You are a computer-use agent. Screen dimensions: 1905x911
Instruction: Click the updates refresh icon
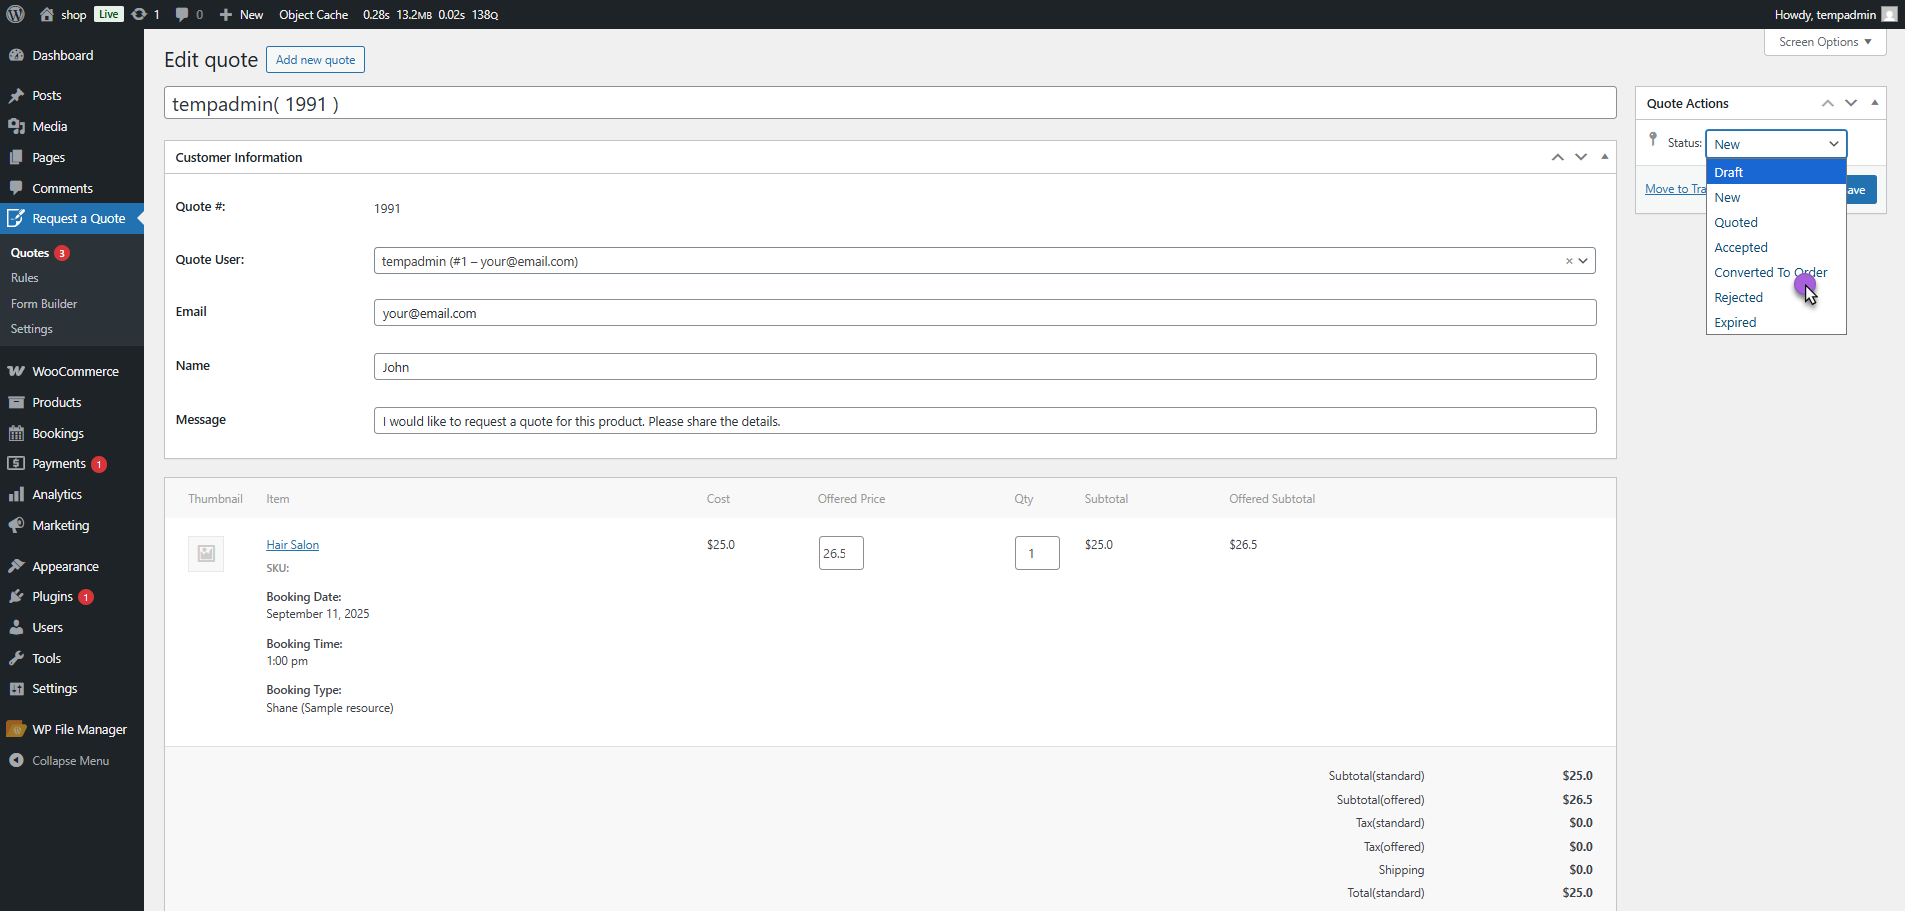(139, 14)
